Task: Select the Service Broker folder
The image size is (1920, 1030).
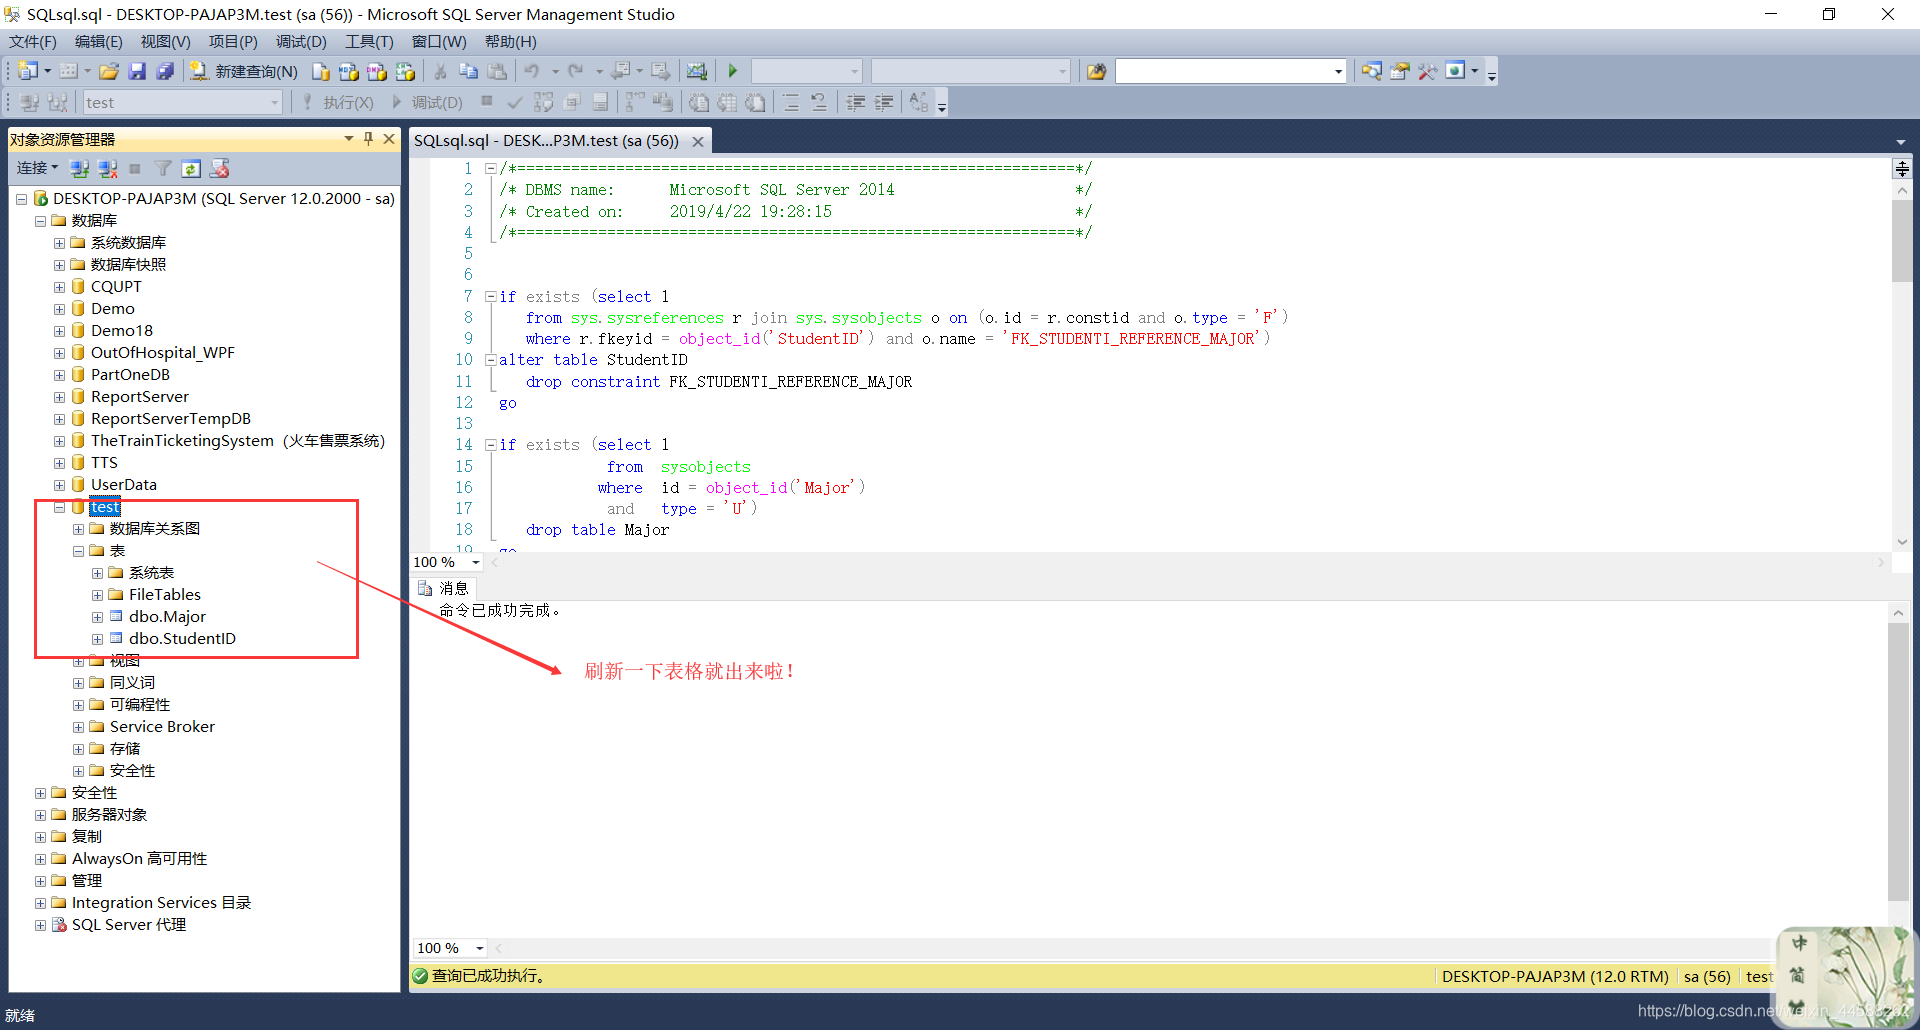Action: 162,727
